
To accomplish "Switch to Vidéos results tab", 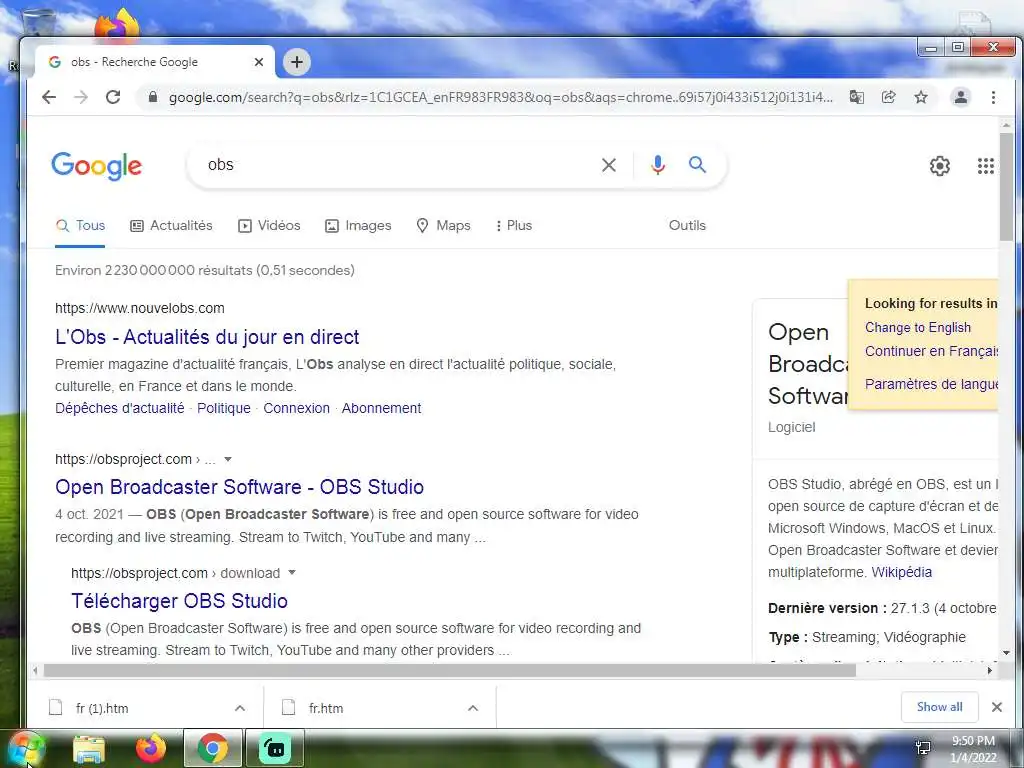I will (x=269, y=225).
